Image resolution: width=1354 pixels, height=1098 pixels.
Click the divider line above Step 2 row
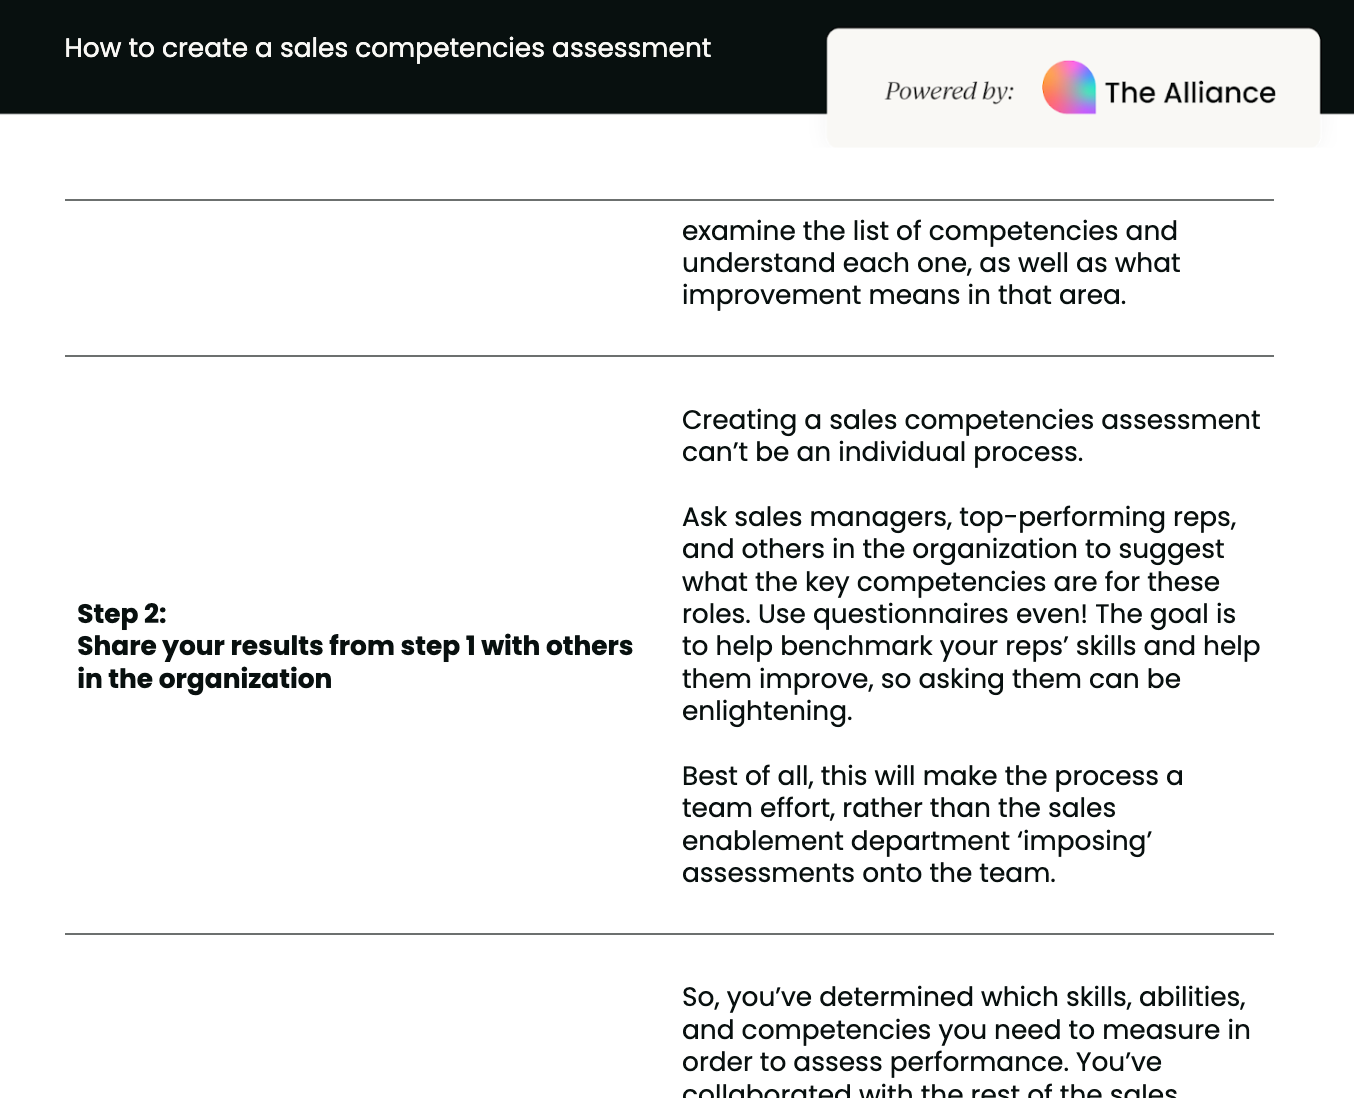(669, 356)
